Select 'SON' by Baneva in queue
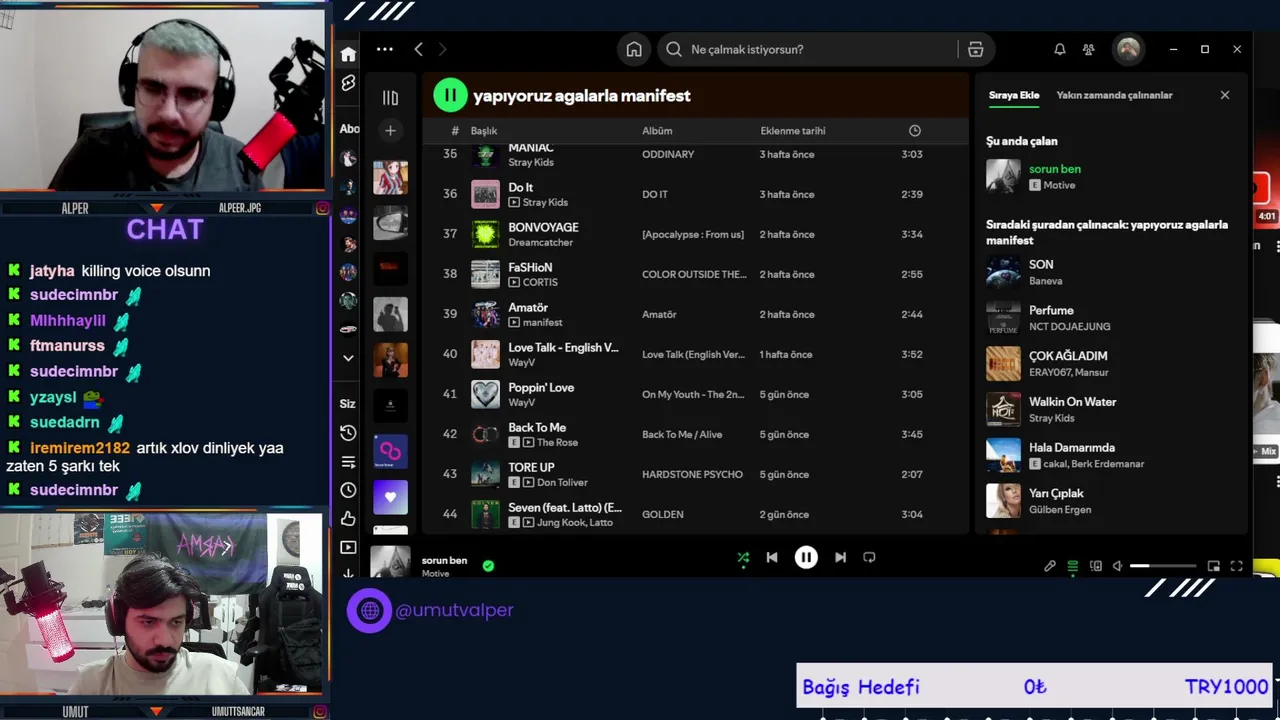 1110,272
